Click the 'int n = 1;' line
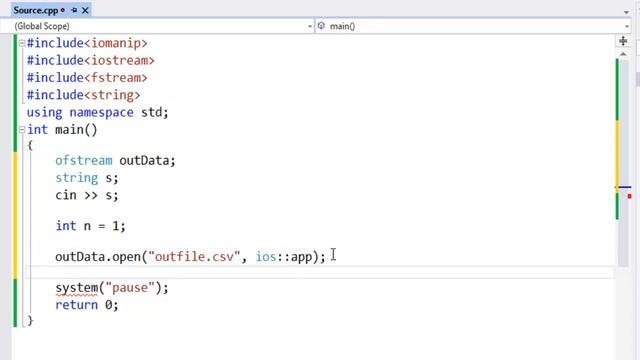640x360 pixels. click(x=90, y=226)
